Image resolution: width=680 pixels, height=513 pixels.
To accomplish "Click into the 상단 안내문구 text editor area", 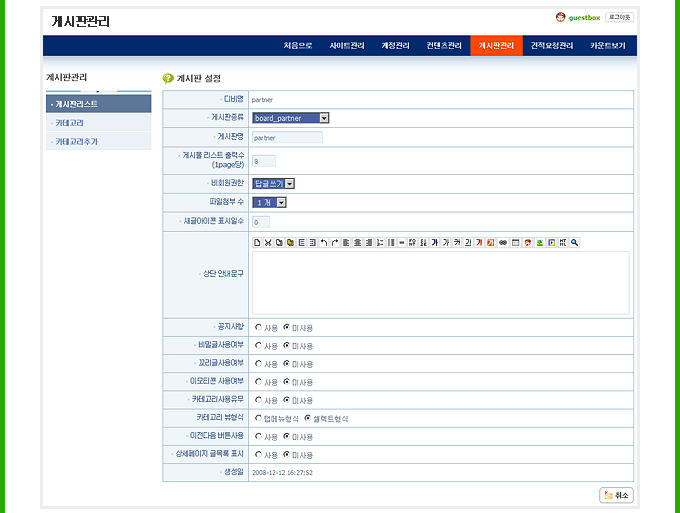I will 440,282.
